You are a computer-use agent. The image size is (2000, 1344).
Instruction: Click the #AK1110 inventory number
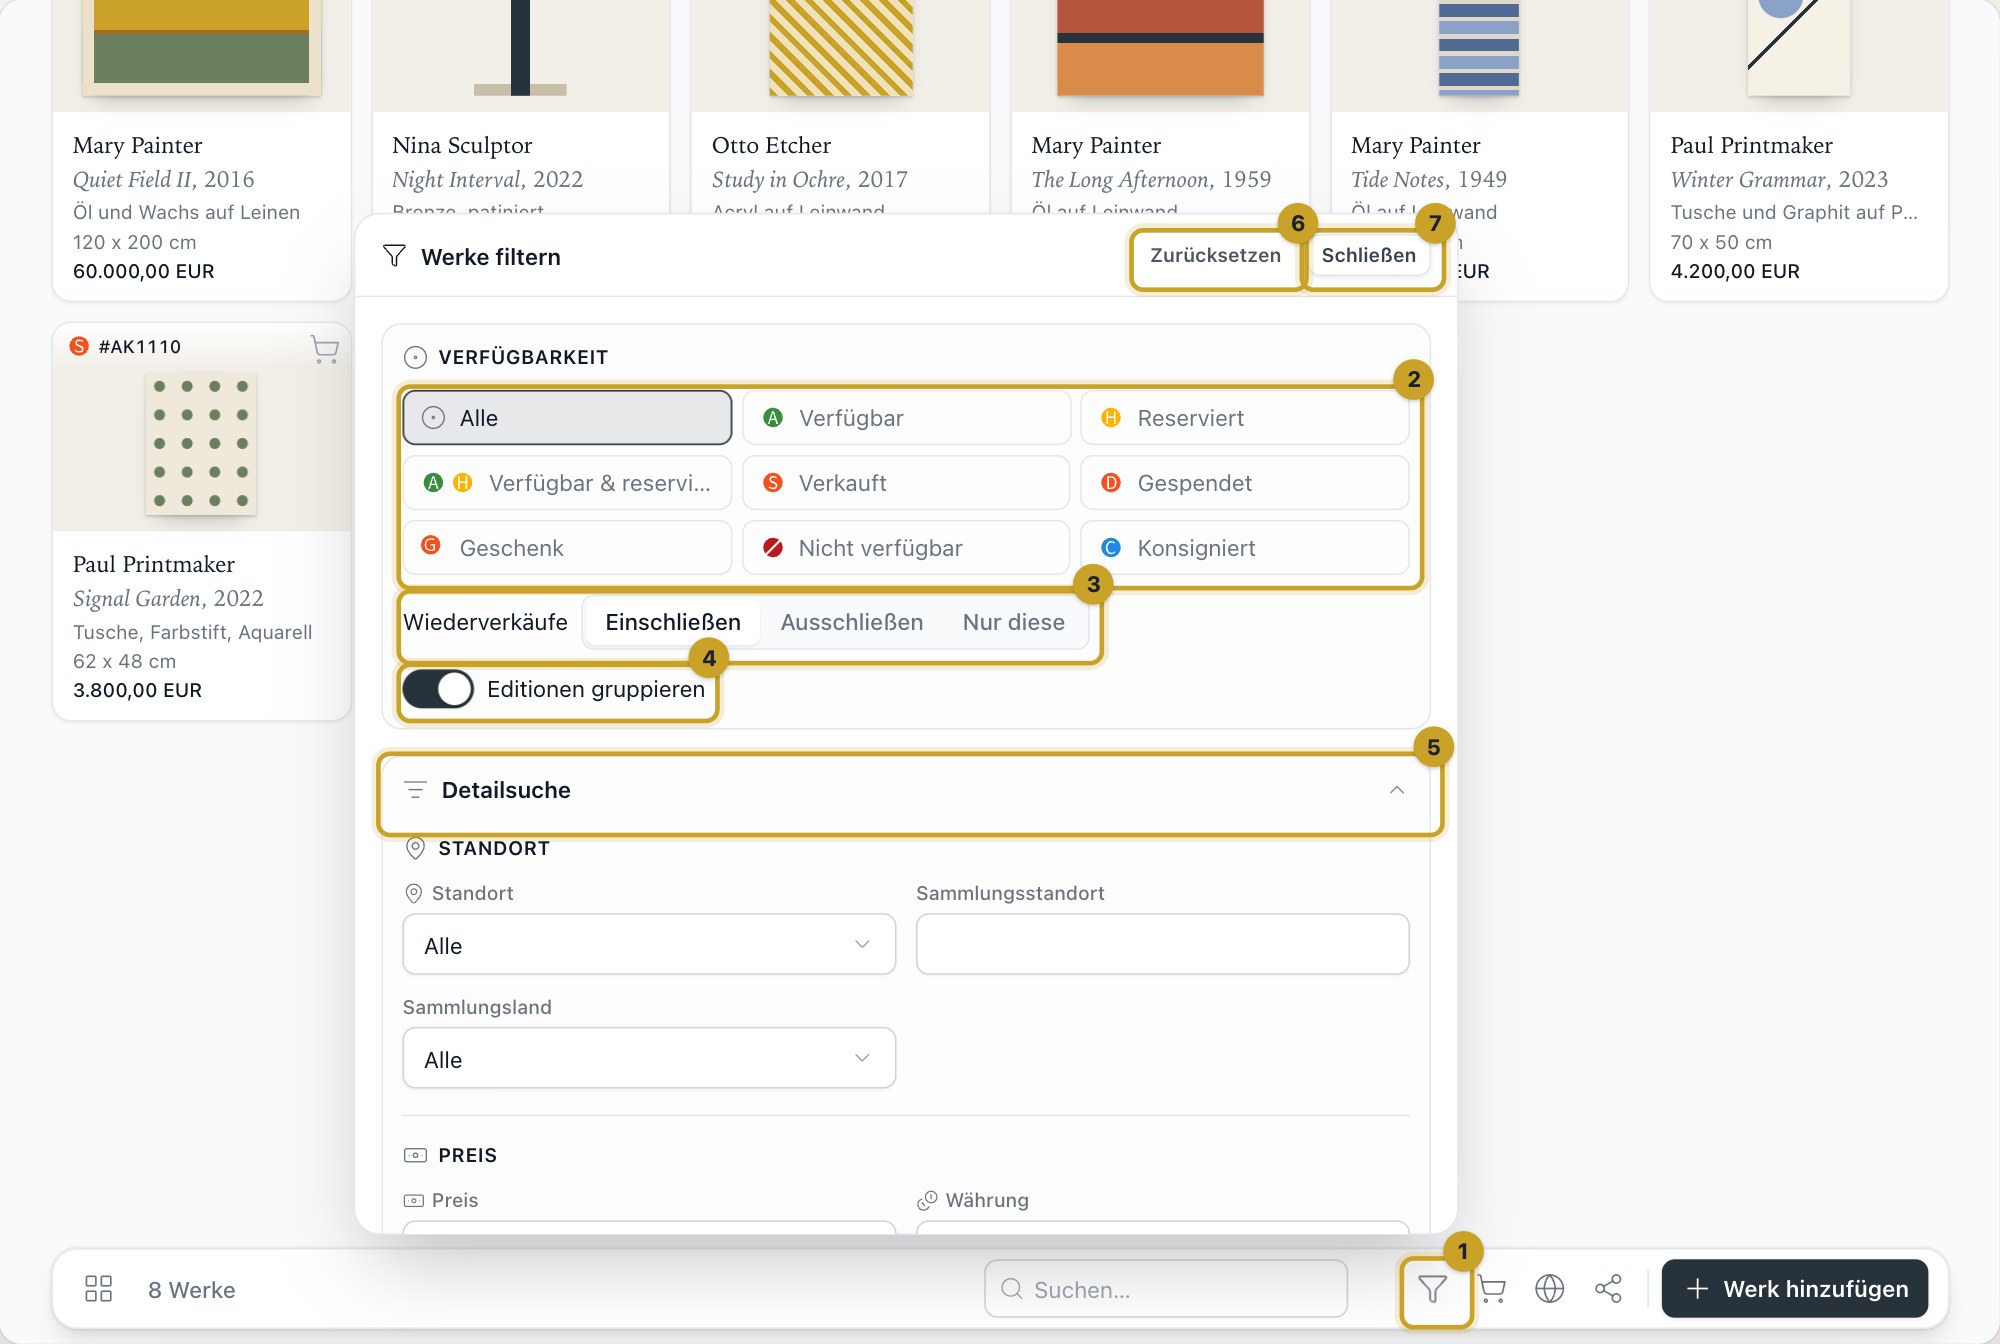click(140, 347)
